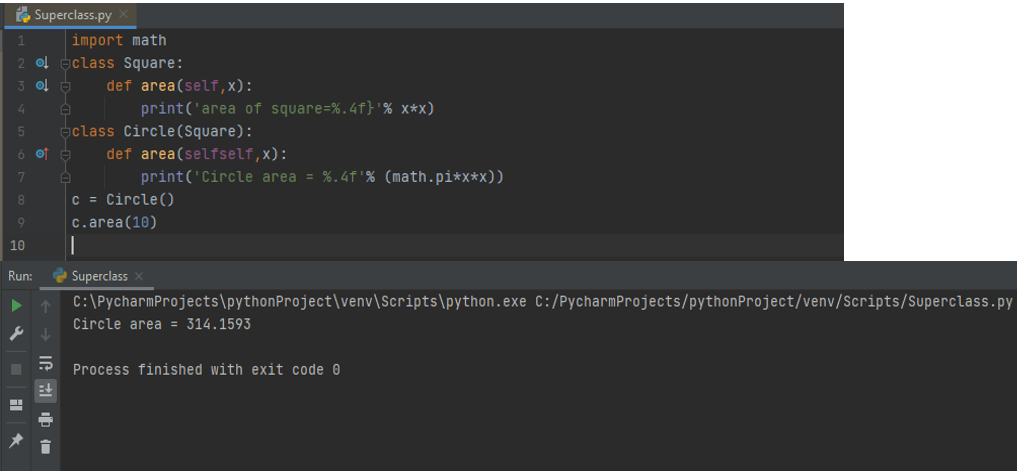1017x472 pixels.
Task: Click the Stop process square icon
Action: tap(17, 369)
